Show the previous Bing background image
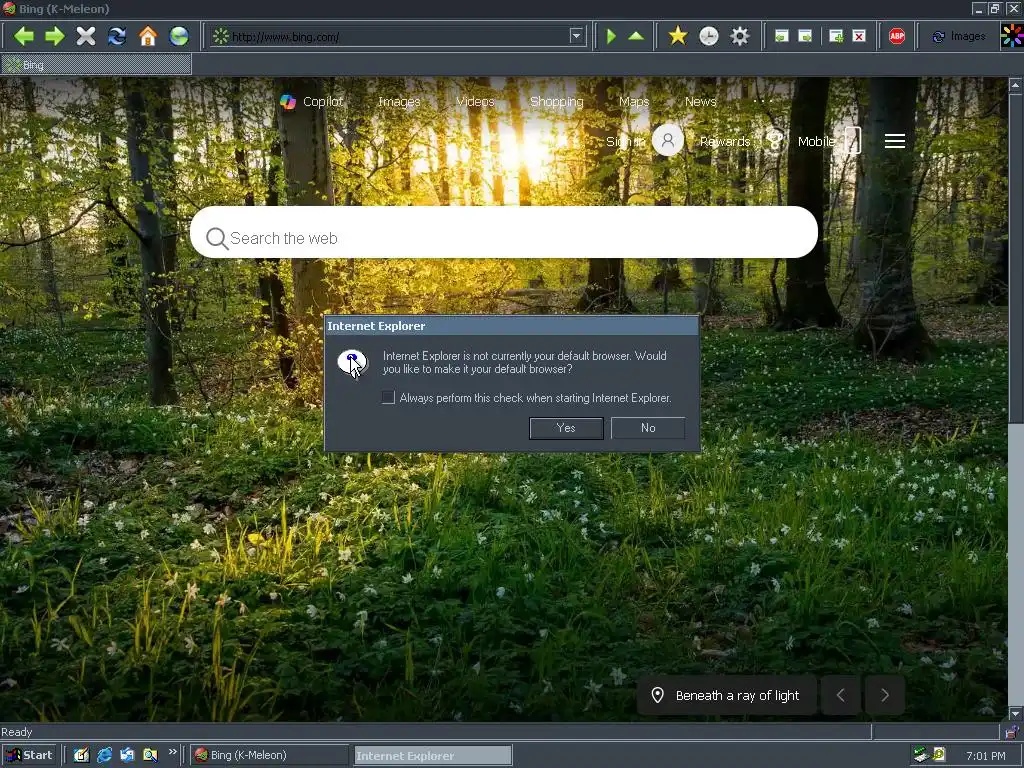 click(840, 696)
